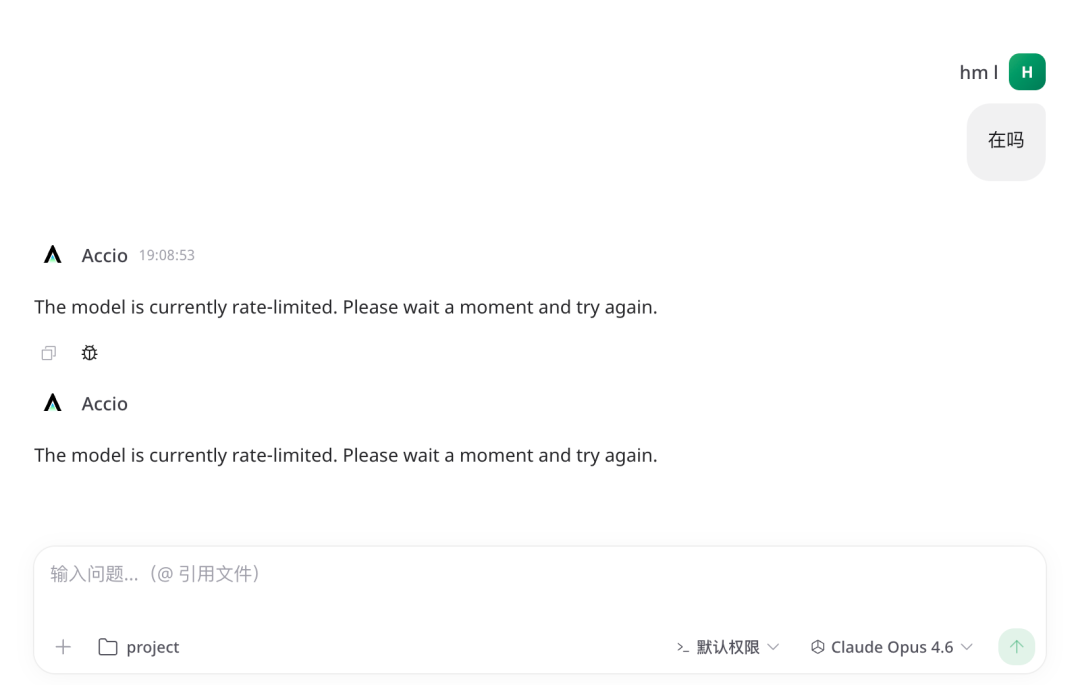Click the cube icon beside Claude Opus 4.6

[817, 647]
